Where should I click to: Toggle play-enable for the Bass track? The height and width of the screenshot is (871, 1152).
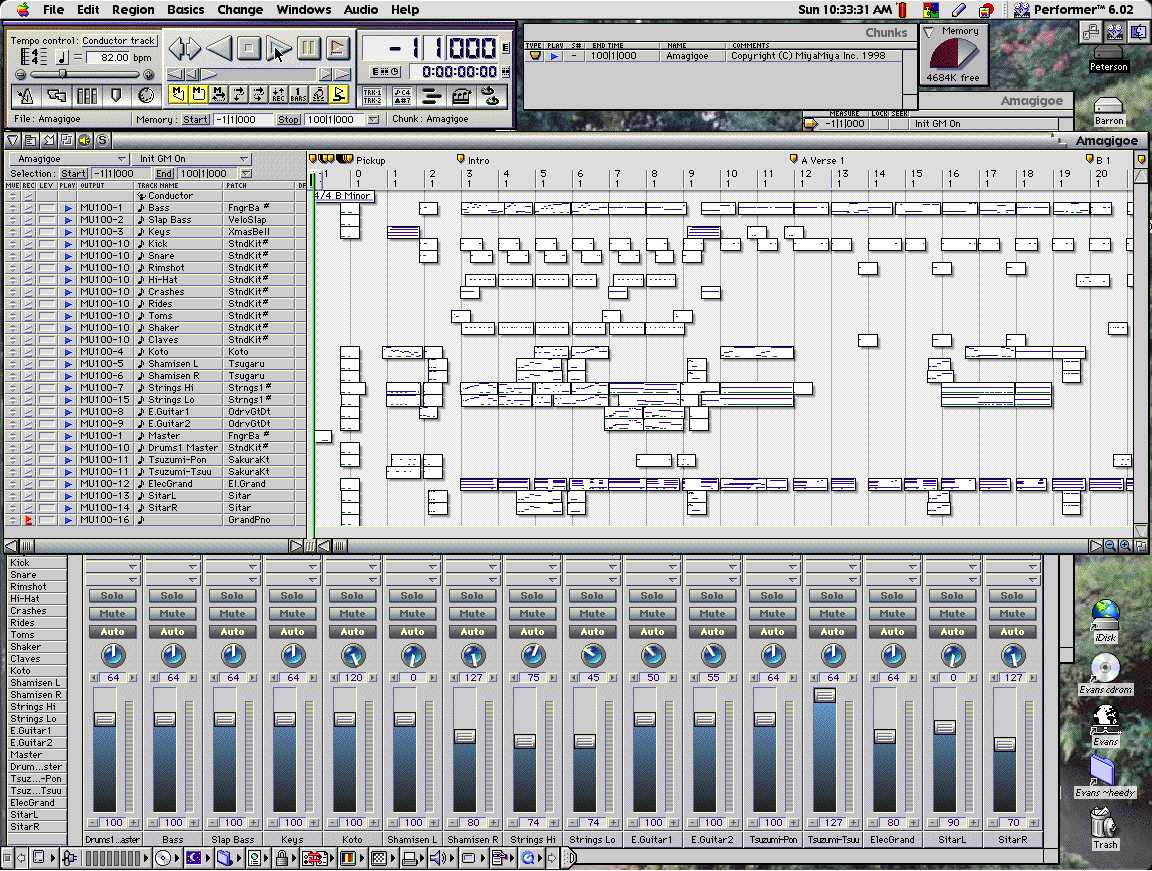[x=68, y=208]
